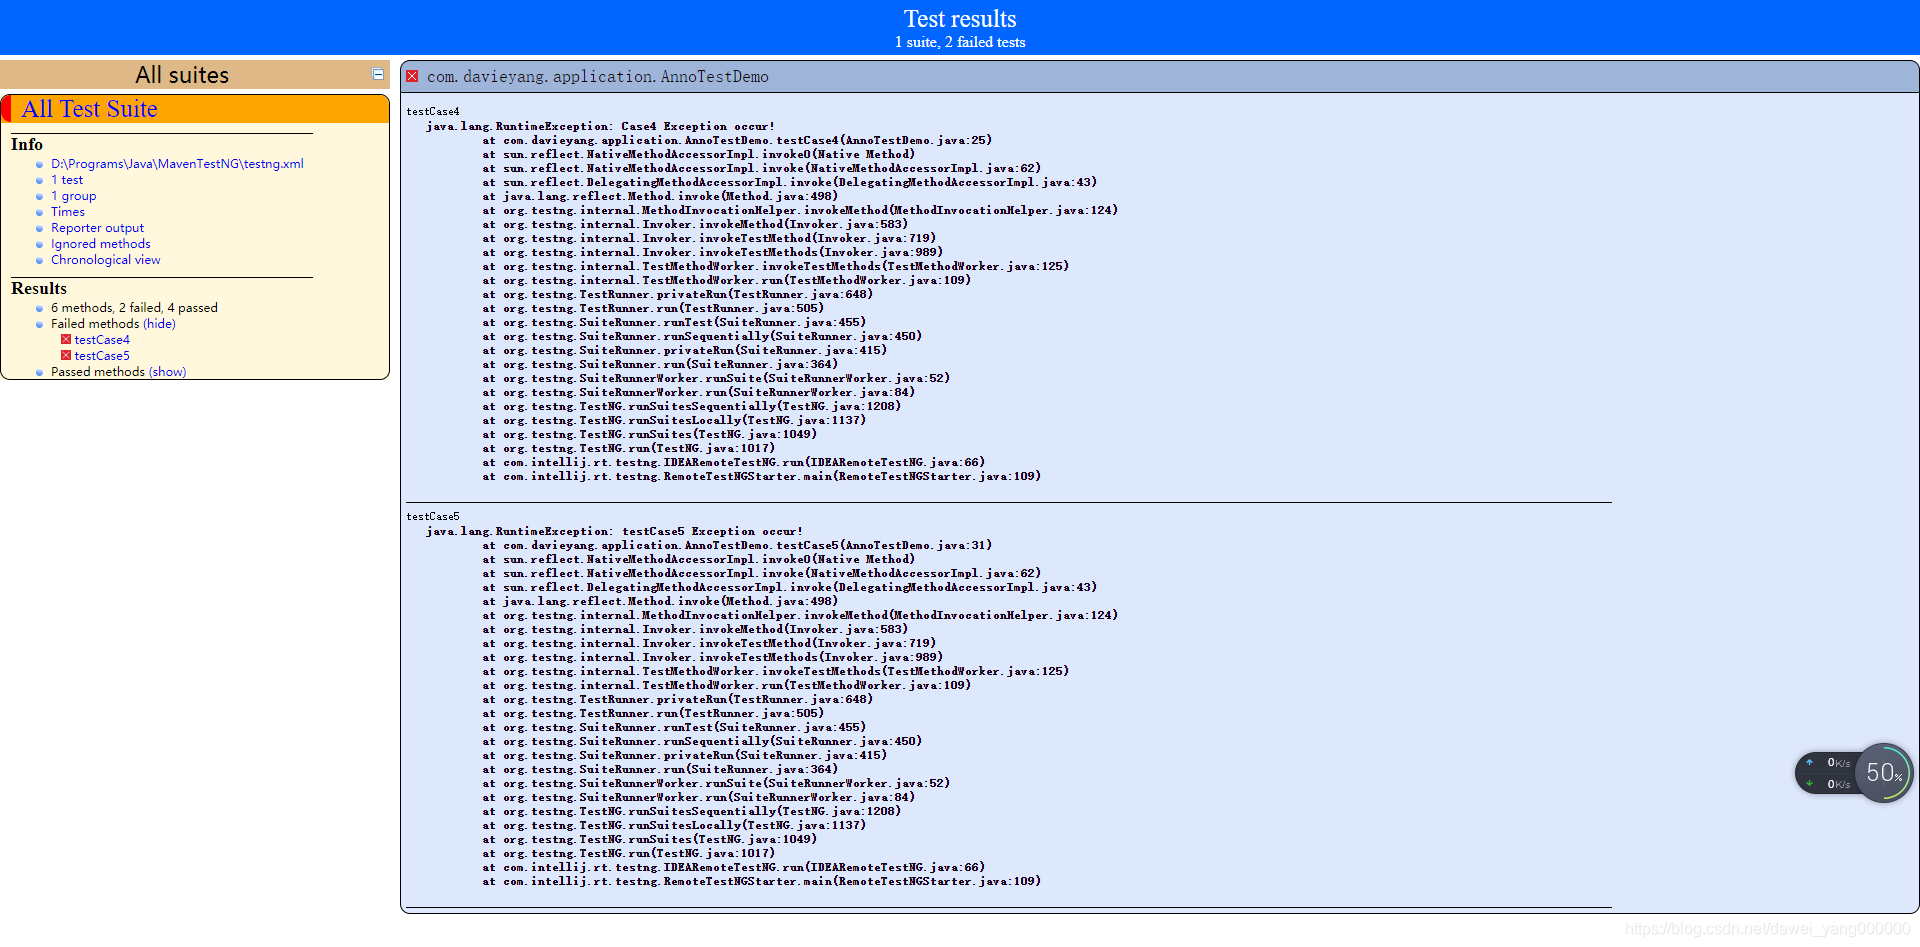1920x947 pixels.
Task: Open the Reporter output link
Action: (97, 228)
